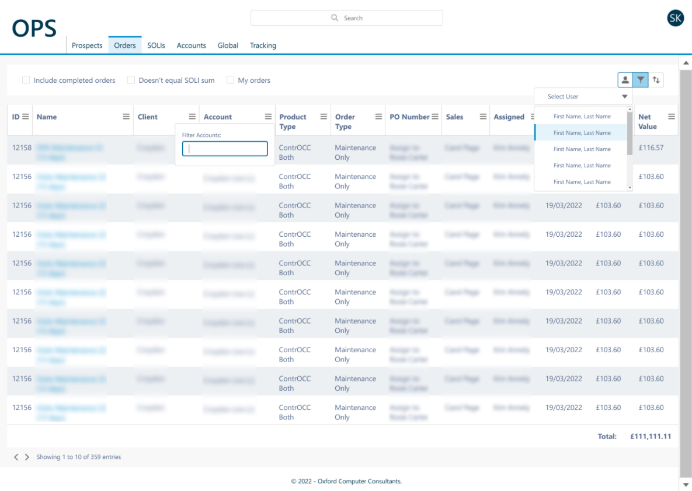Screen dimensions: 692x491
Task: Open the PO Number column menu icon
Action: pos(435,116)
